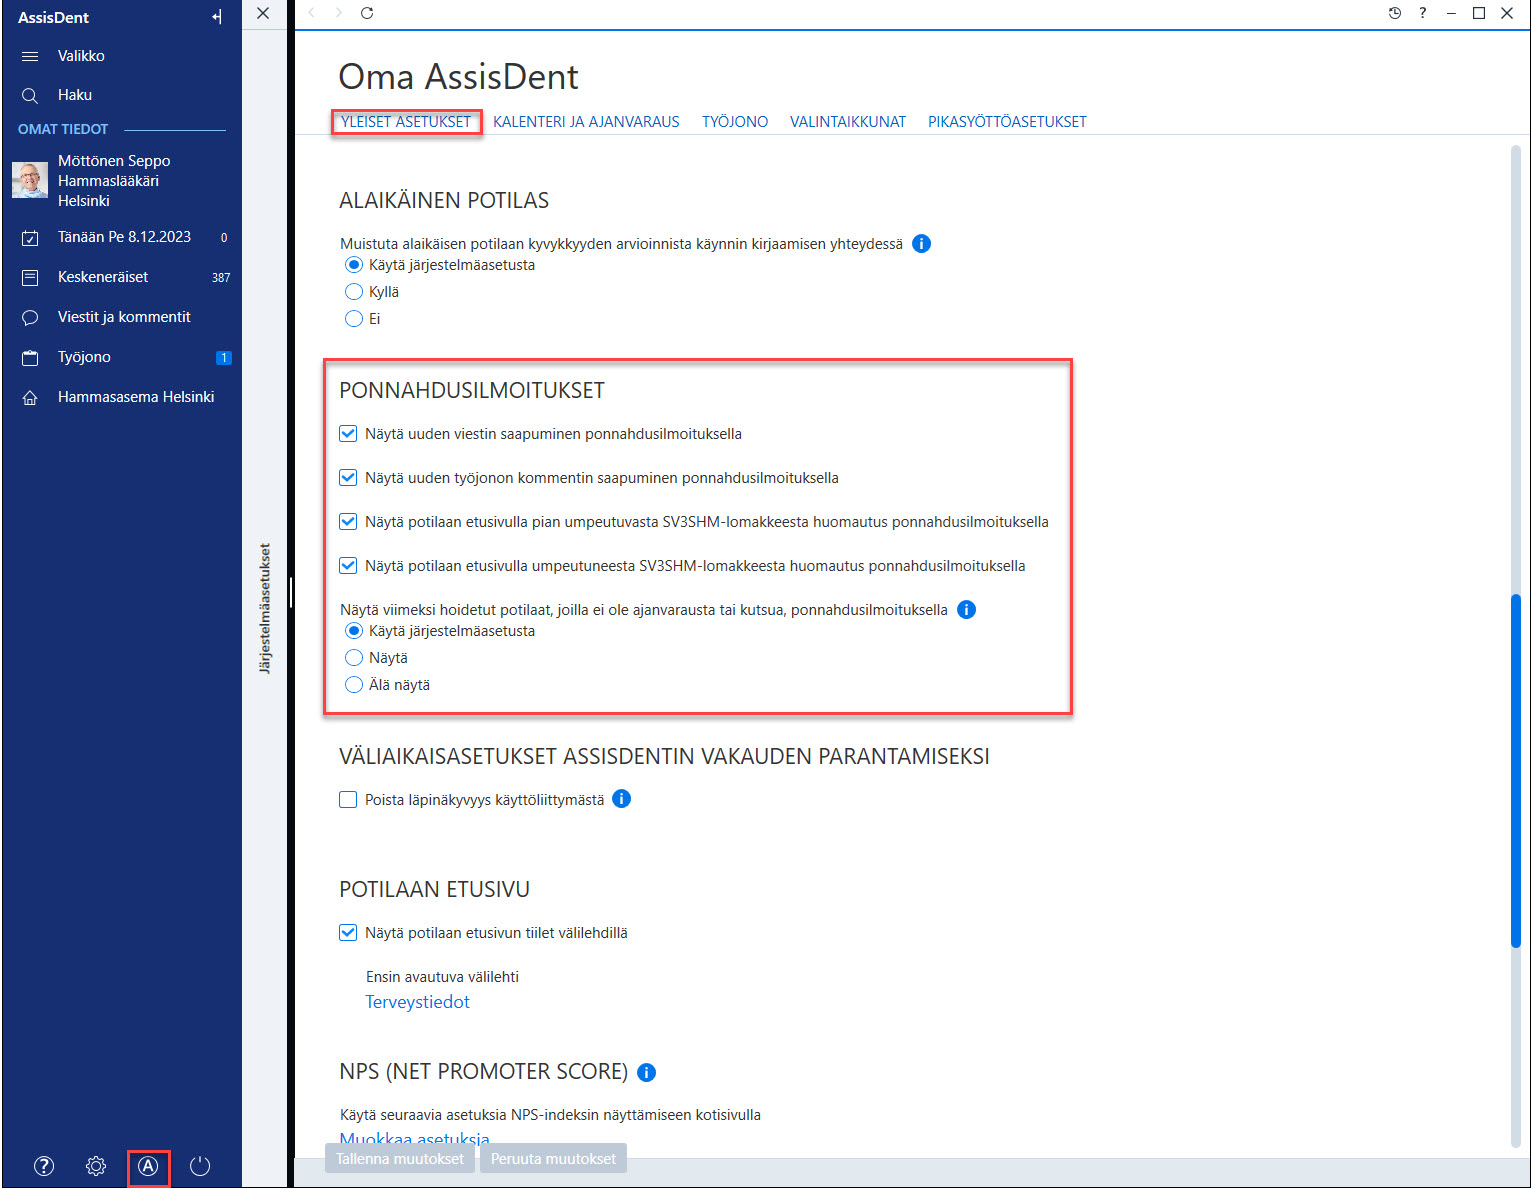Collapse the sidebar with the pin arrow icon
Viewport: 1531px width, 1188px height.
(x=217, y=17)
